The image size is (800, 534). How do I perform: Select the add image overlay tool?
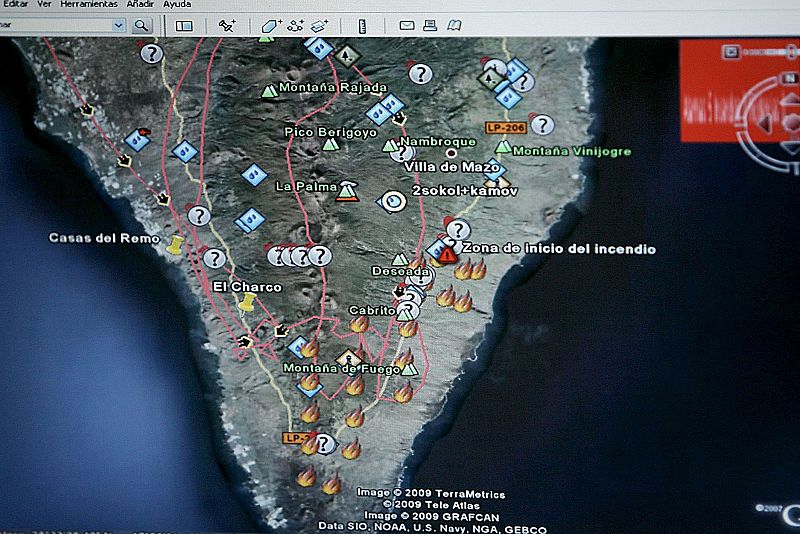point(319,26)
